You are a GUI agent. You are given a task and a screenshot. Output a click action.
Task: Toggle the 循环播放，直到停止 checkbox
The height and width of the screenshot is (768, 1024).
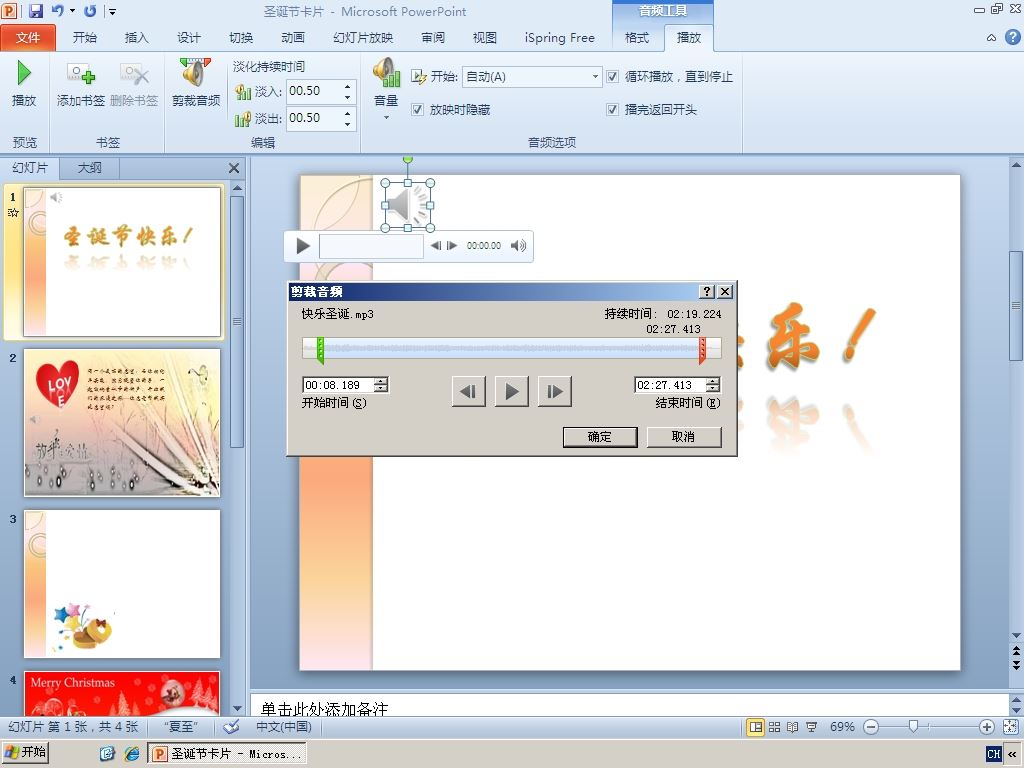point(613,76)
